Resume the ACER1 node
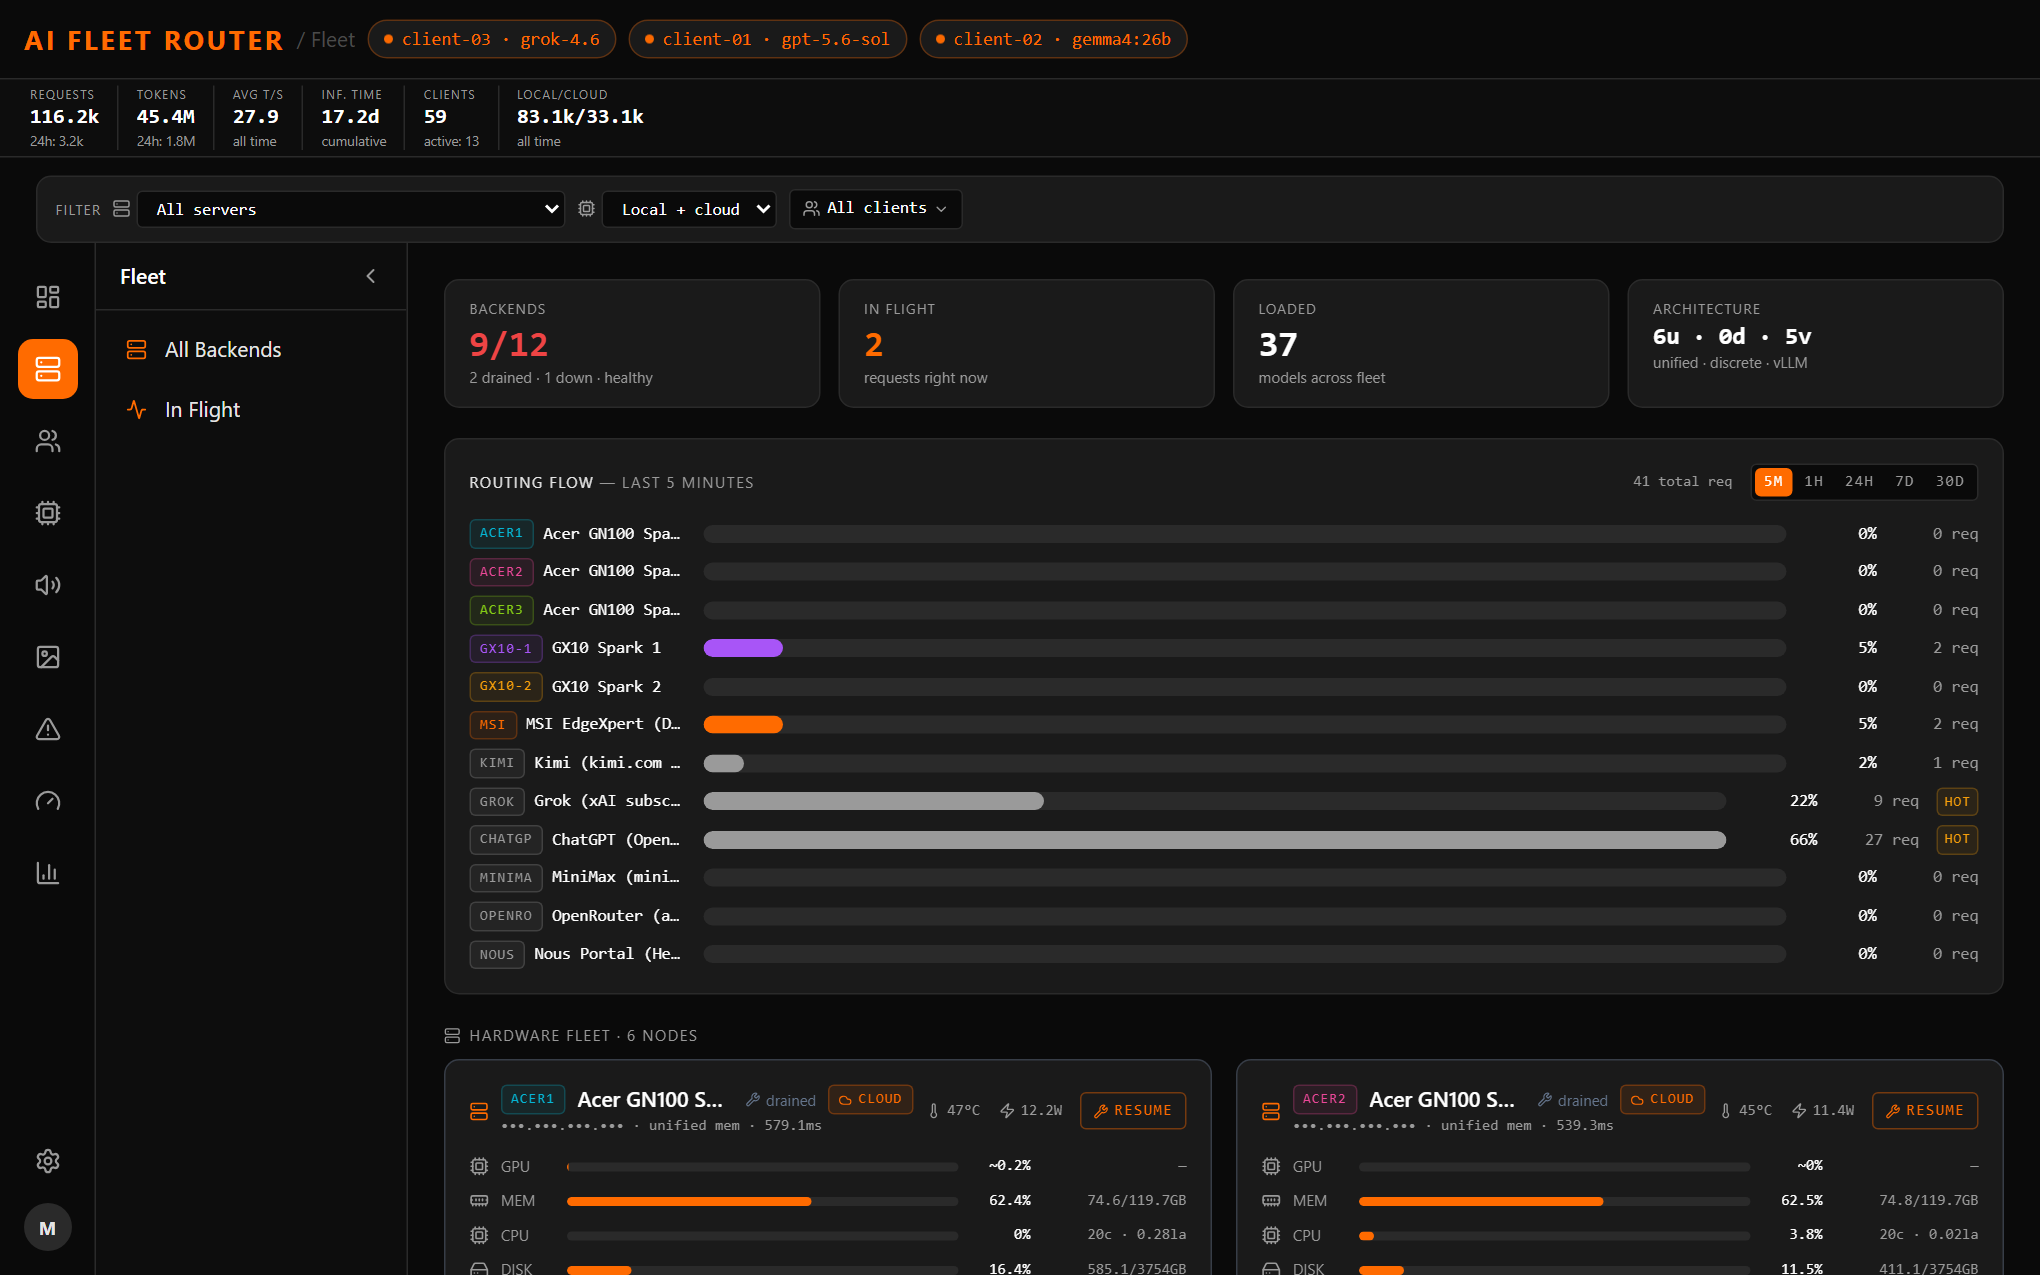Image resolution: width=2040 pixels, height=1275 pixels. (1133, 1111)
